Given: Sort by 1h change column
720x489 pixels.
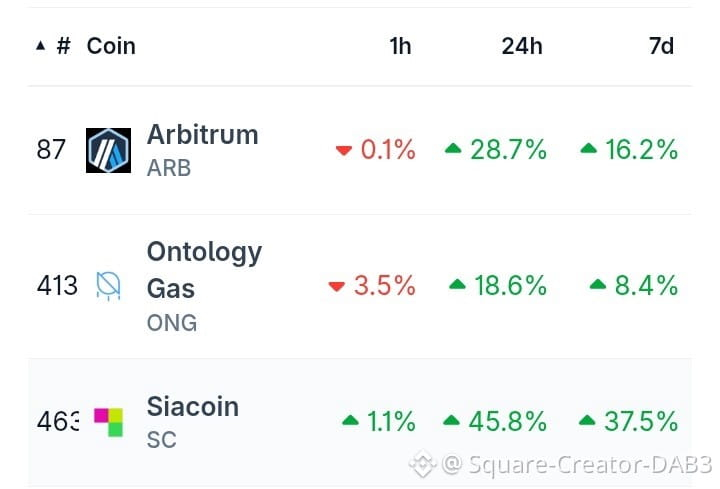Looking at the screenshot, I should tap(400, 46).
